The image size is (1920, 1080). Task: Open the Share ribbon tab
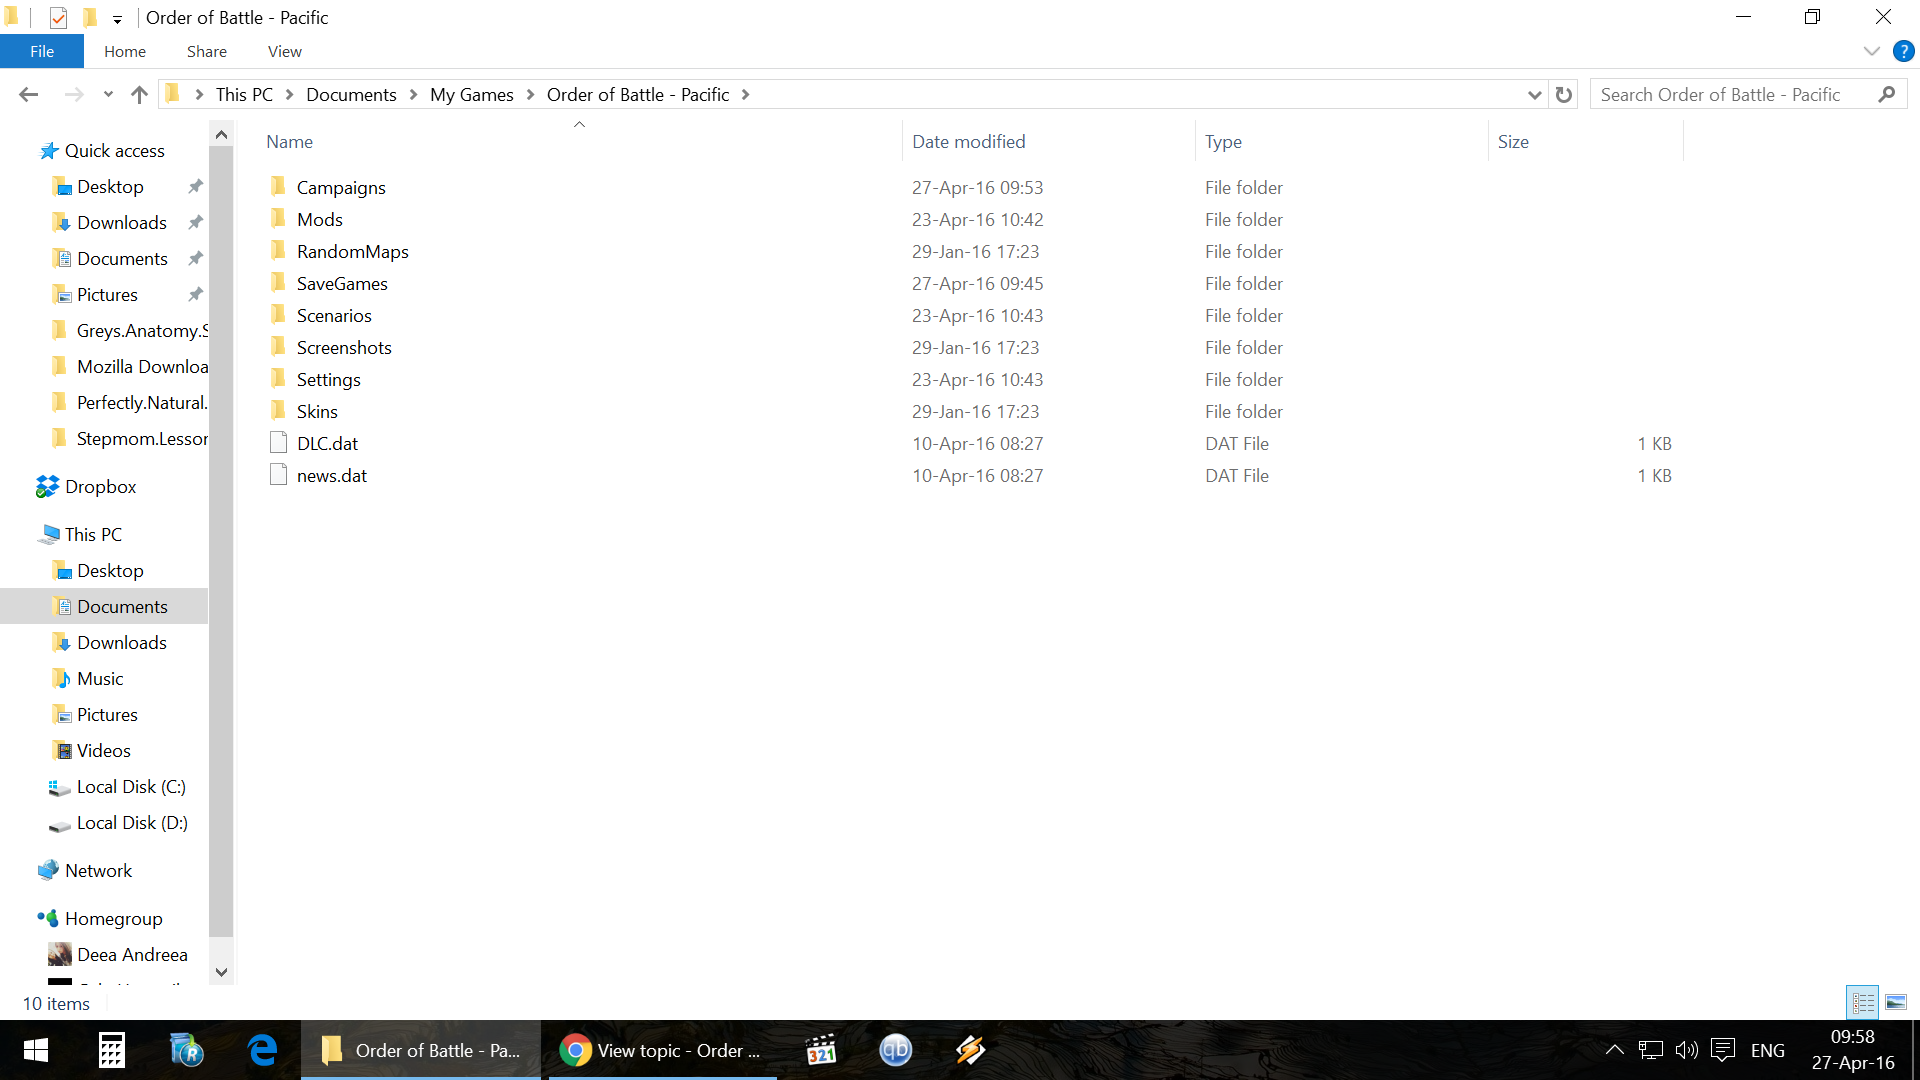pos(206,51)
